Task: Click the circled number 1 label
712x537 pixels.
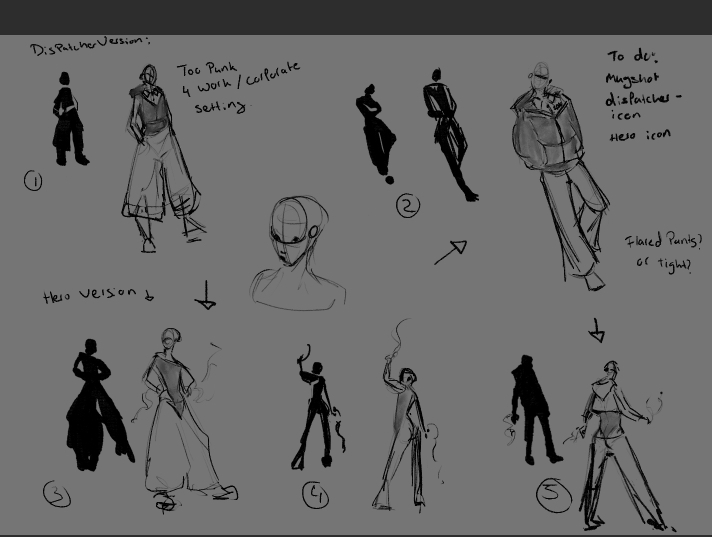Action: click(33, 181)
